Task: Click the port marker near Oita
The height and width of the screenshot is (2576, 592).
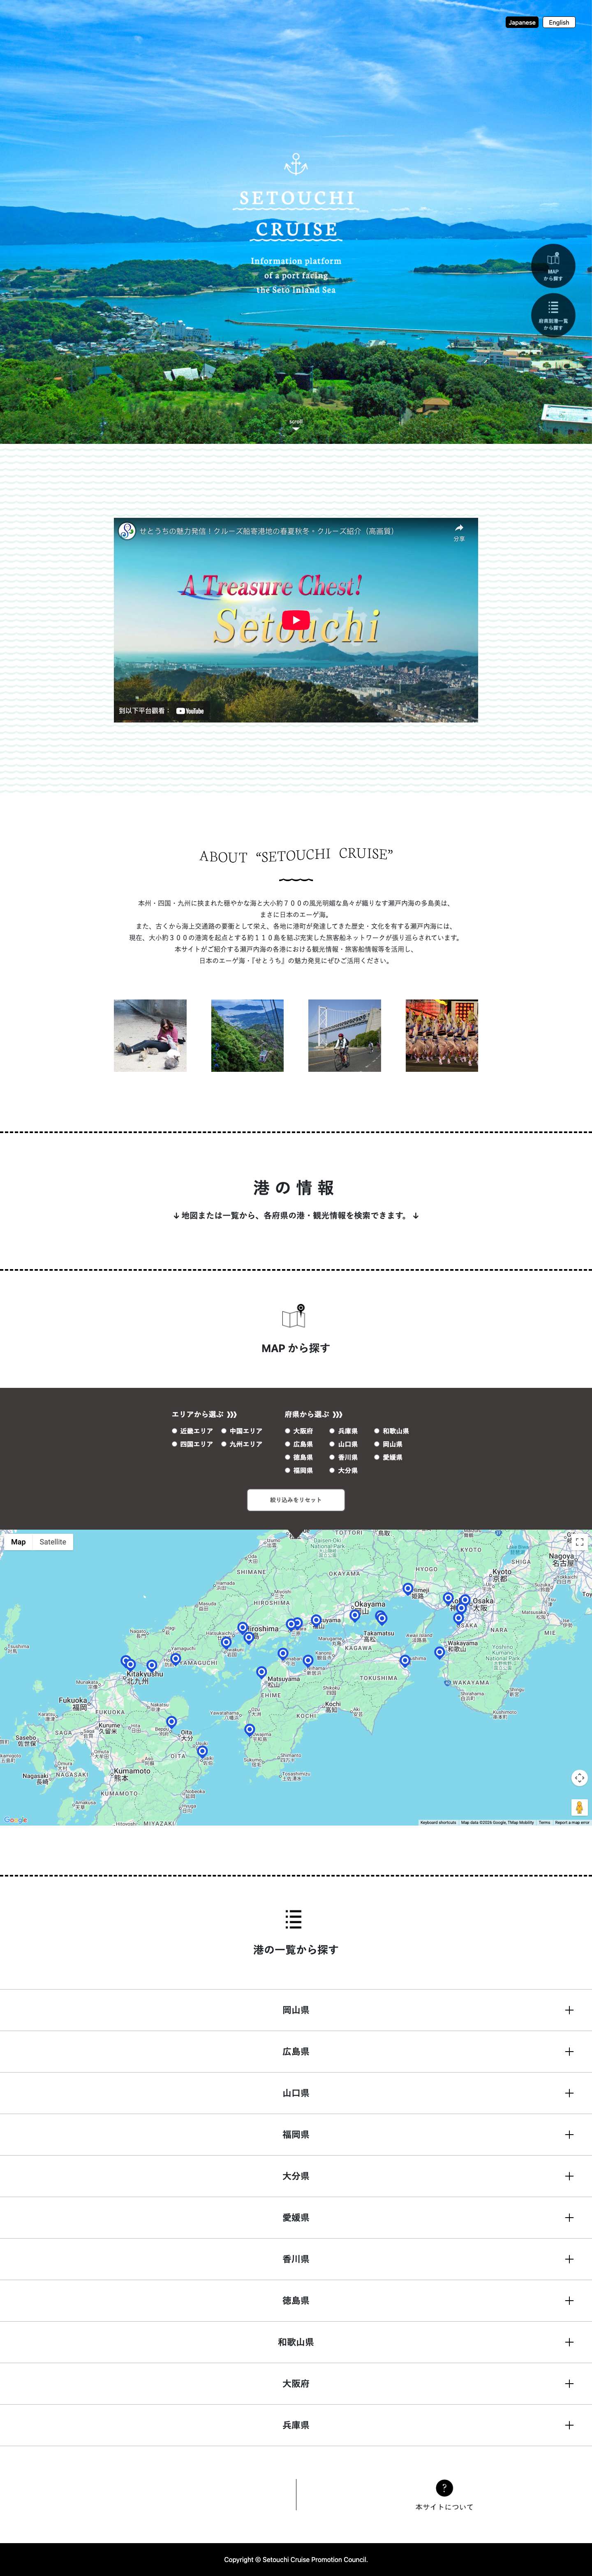Action: point(171,1722)
